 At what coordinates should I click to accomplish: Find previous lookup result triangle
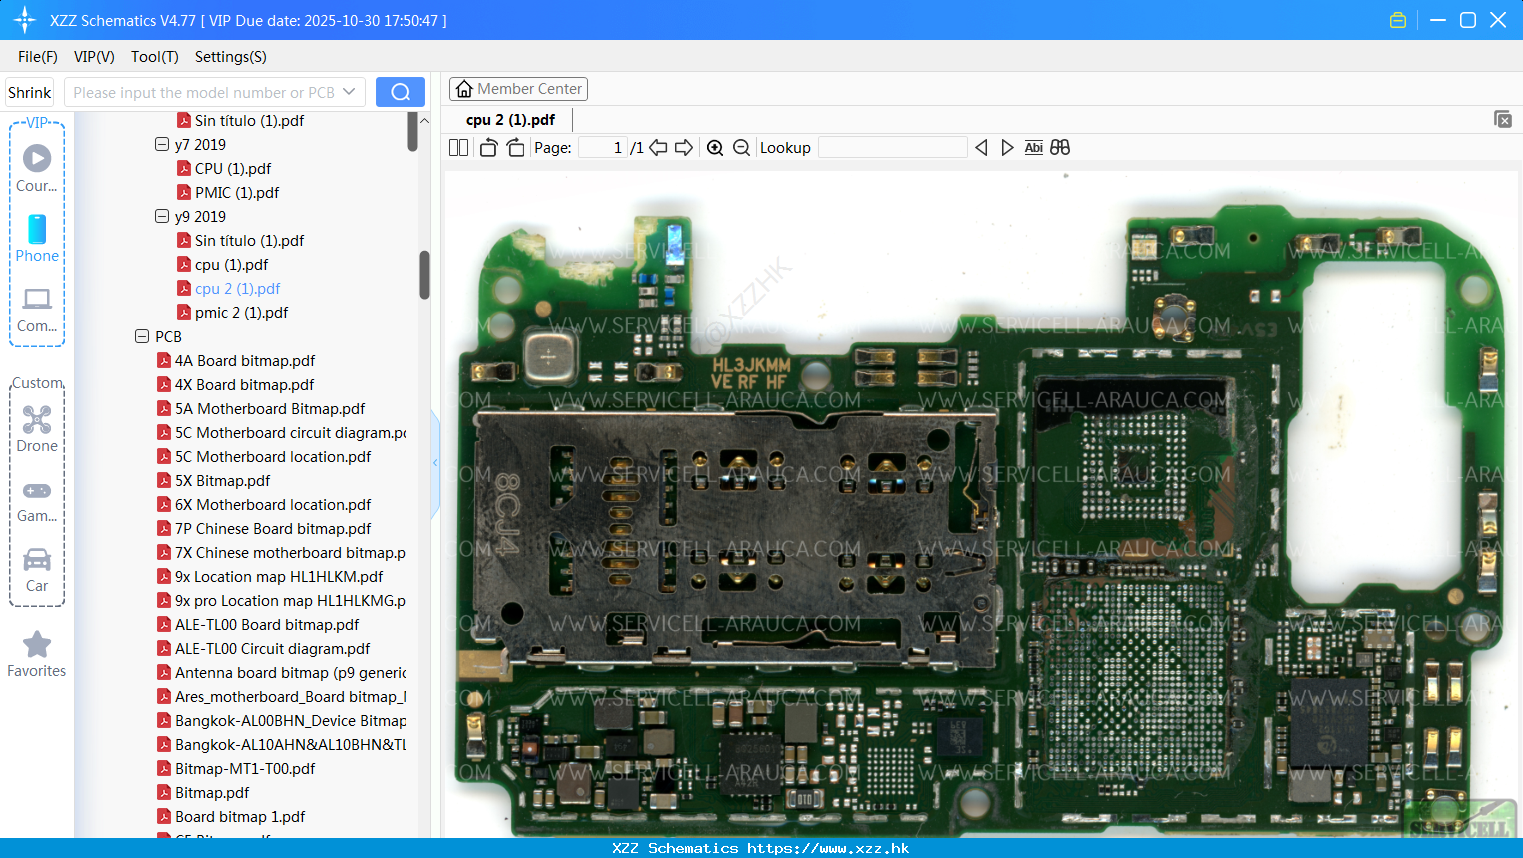pos(981,148)
